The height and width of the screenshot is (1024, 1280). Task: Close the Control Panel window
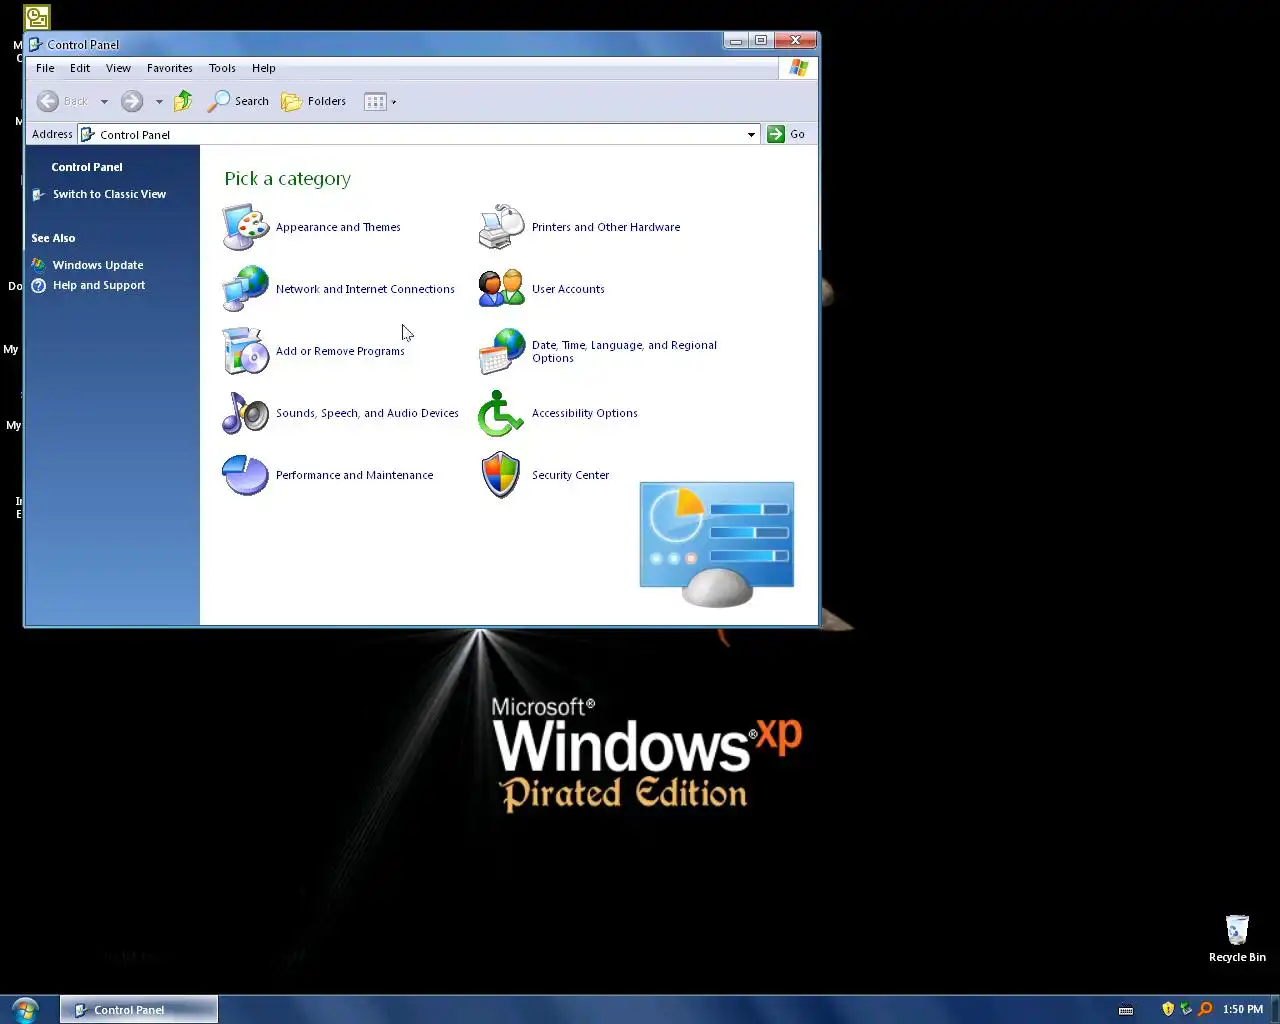[x=795, y=41]
